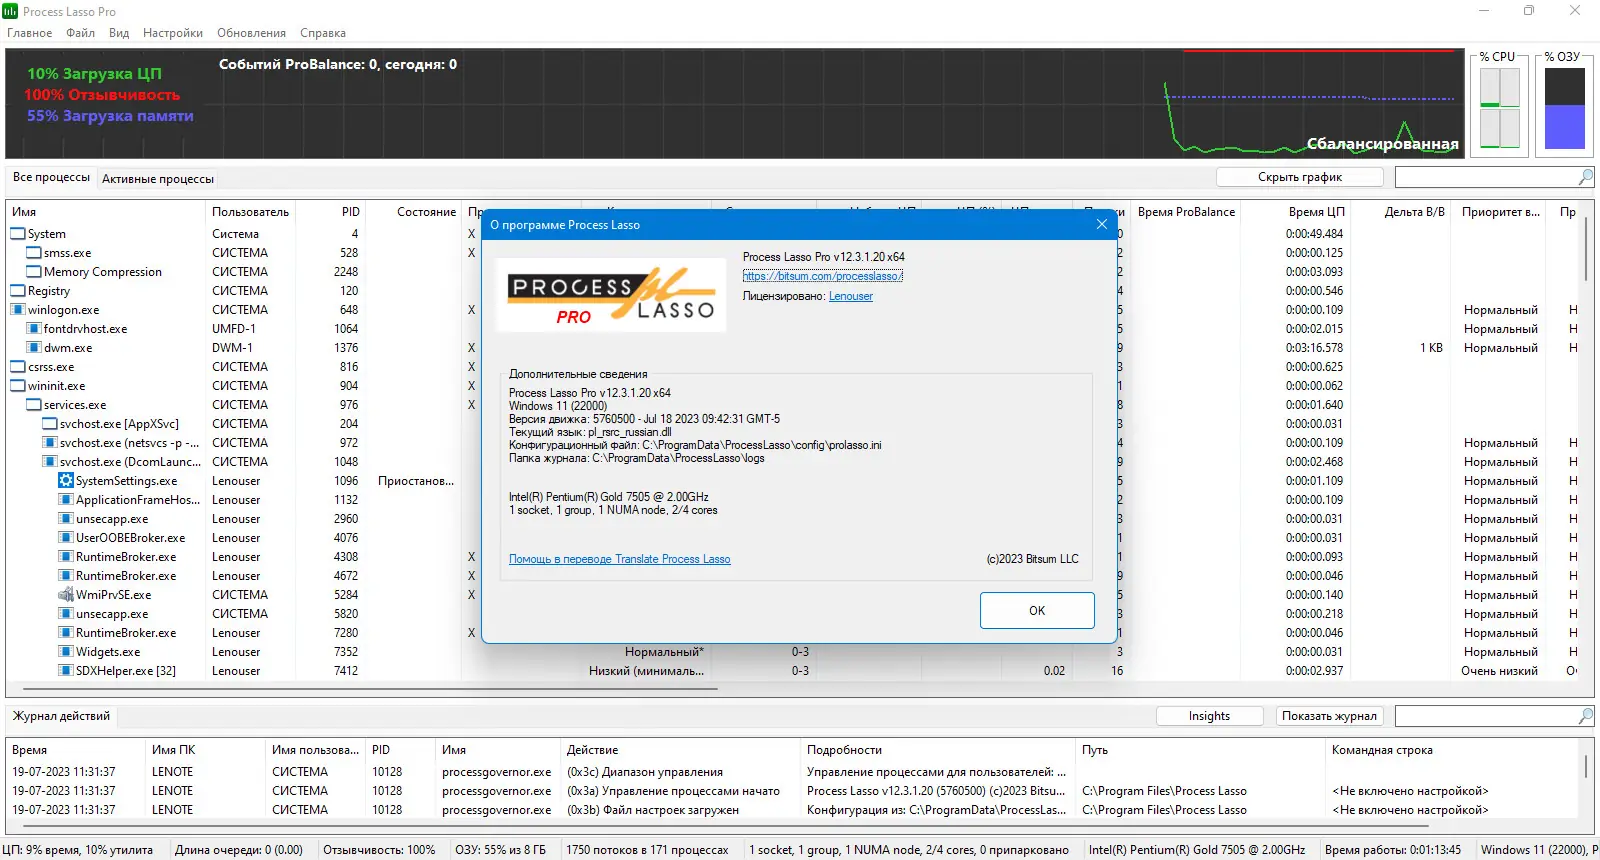Click the action log search magnifier icon
The image size is (1600, 860).
pos(1585,716)
